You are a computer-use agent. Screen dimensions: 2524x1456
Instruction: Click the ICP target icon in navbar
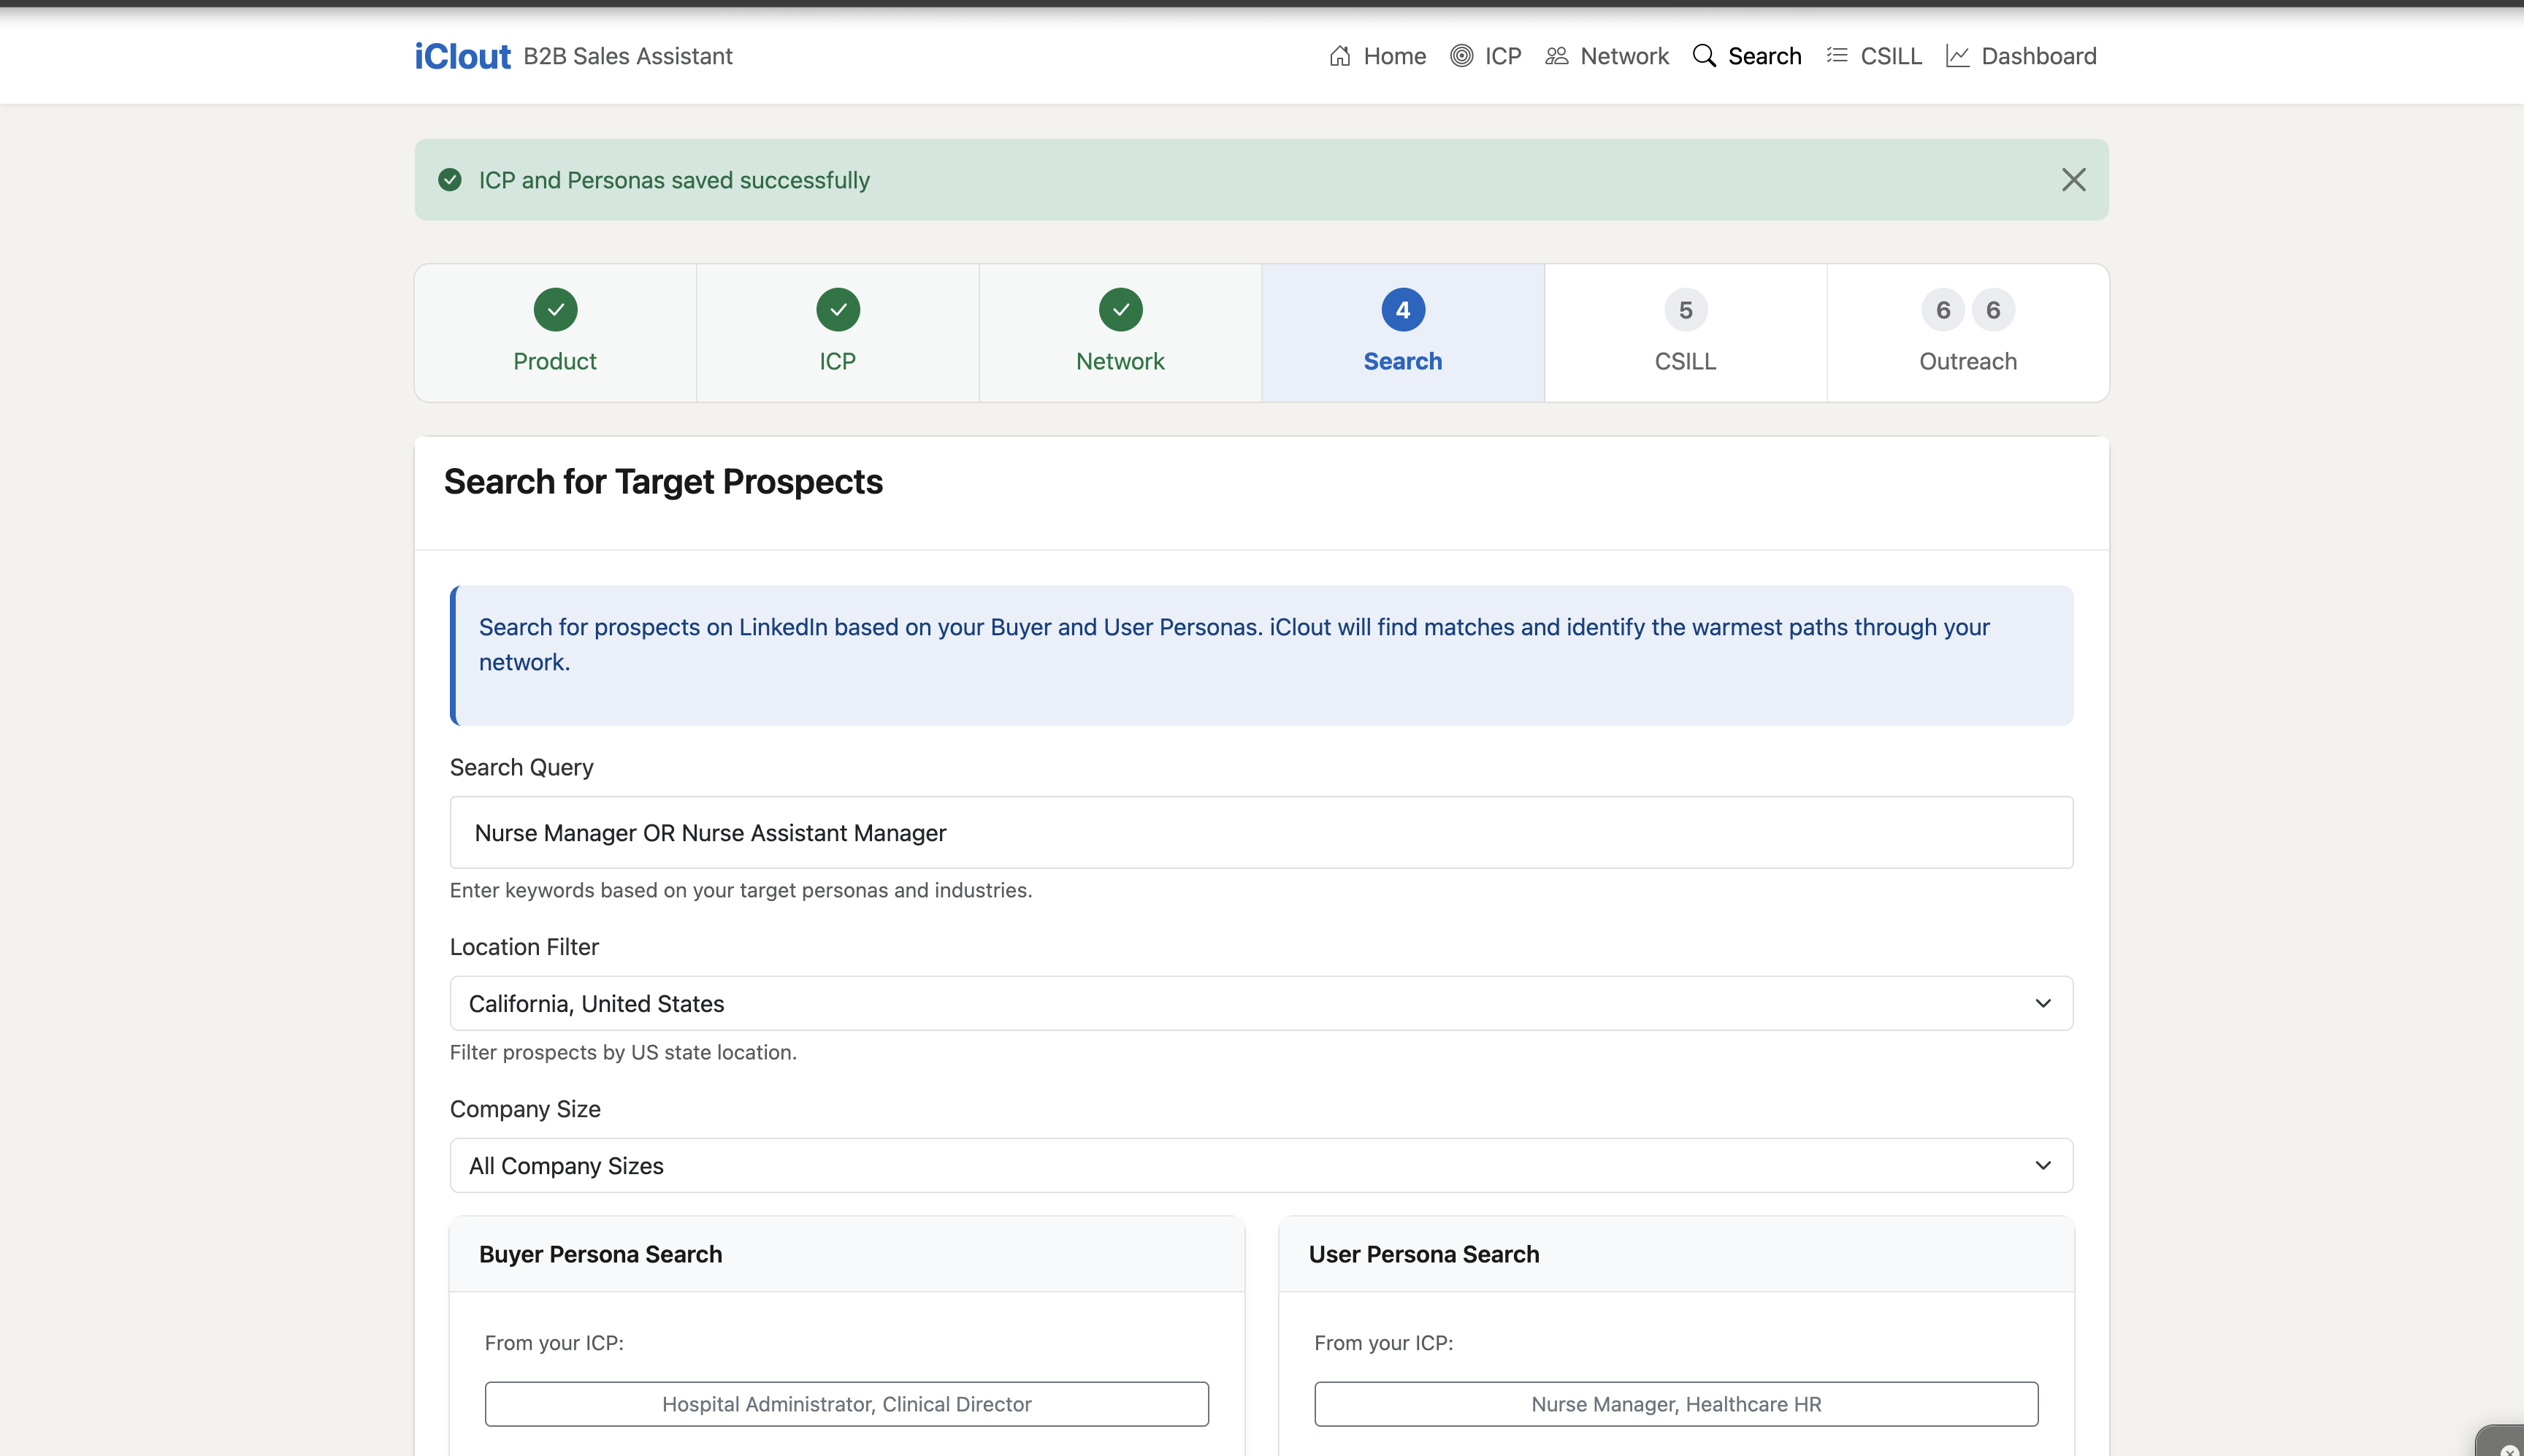(x=1461, y=56)
